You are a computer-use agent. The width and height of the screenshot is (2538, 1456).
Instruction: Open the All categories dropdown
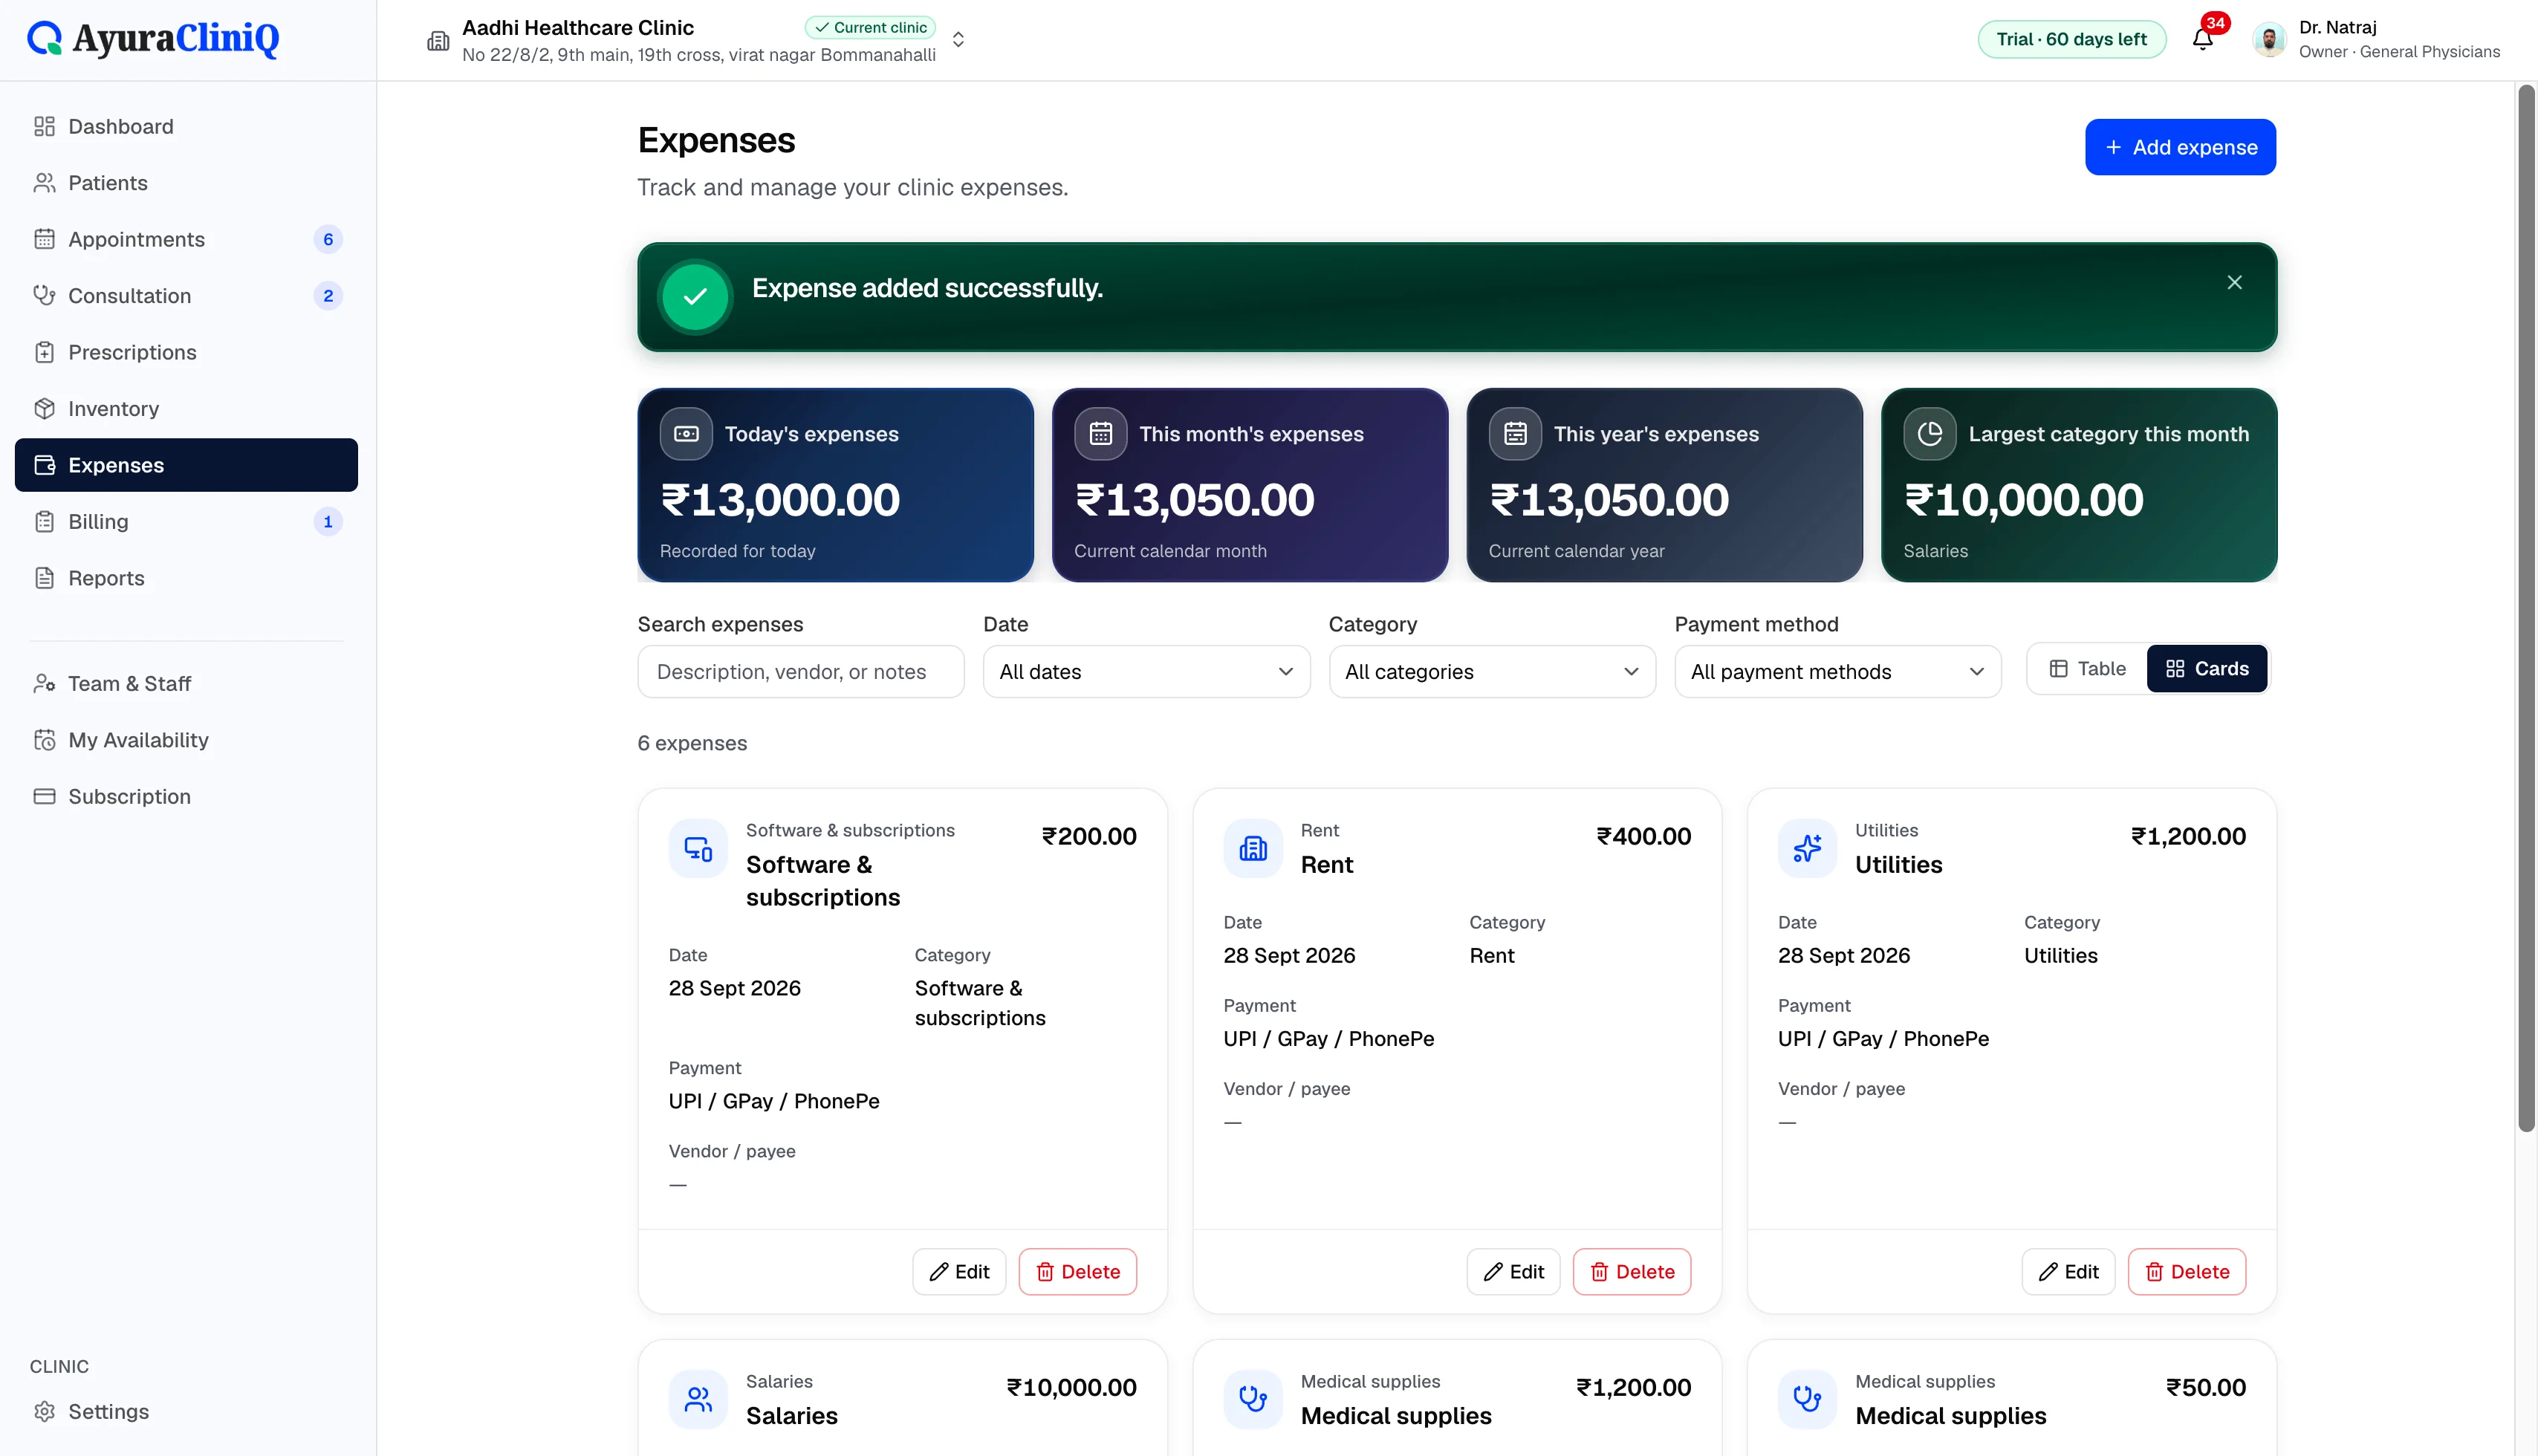click(1492, 672)
